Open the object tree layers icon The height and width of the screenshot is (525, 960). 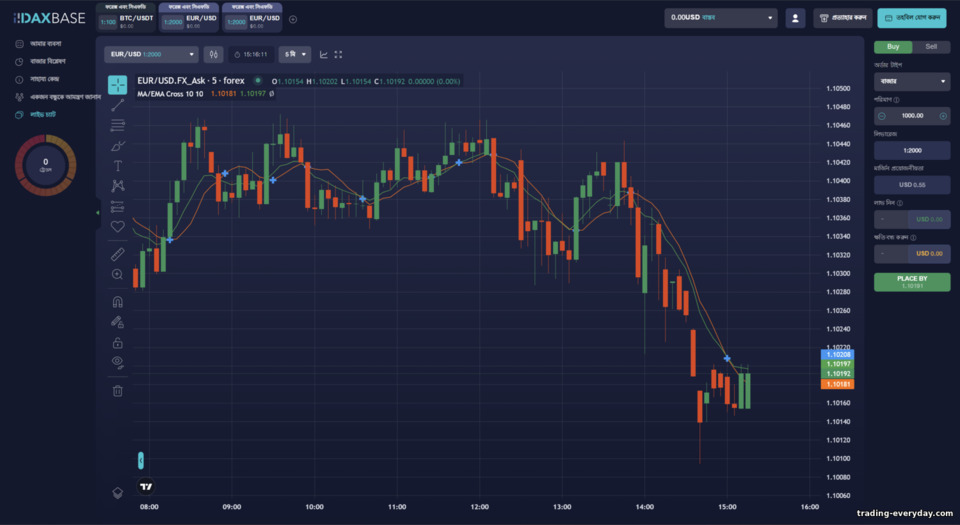tap(118, 493)
